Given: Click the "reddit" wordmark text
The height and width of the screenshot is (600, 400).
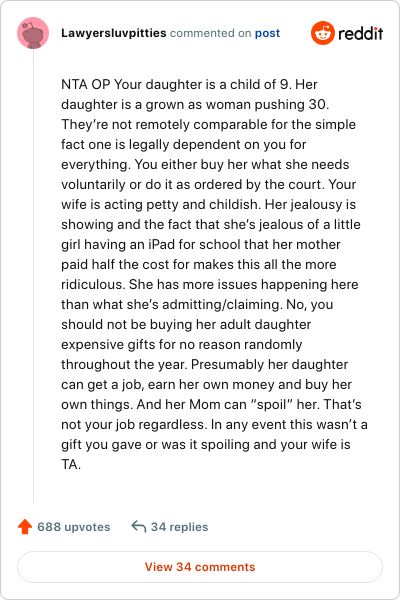Looking at the screenshot, I should 361,34.
